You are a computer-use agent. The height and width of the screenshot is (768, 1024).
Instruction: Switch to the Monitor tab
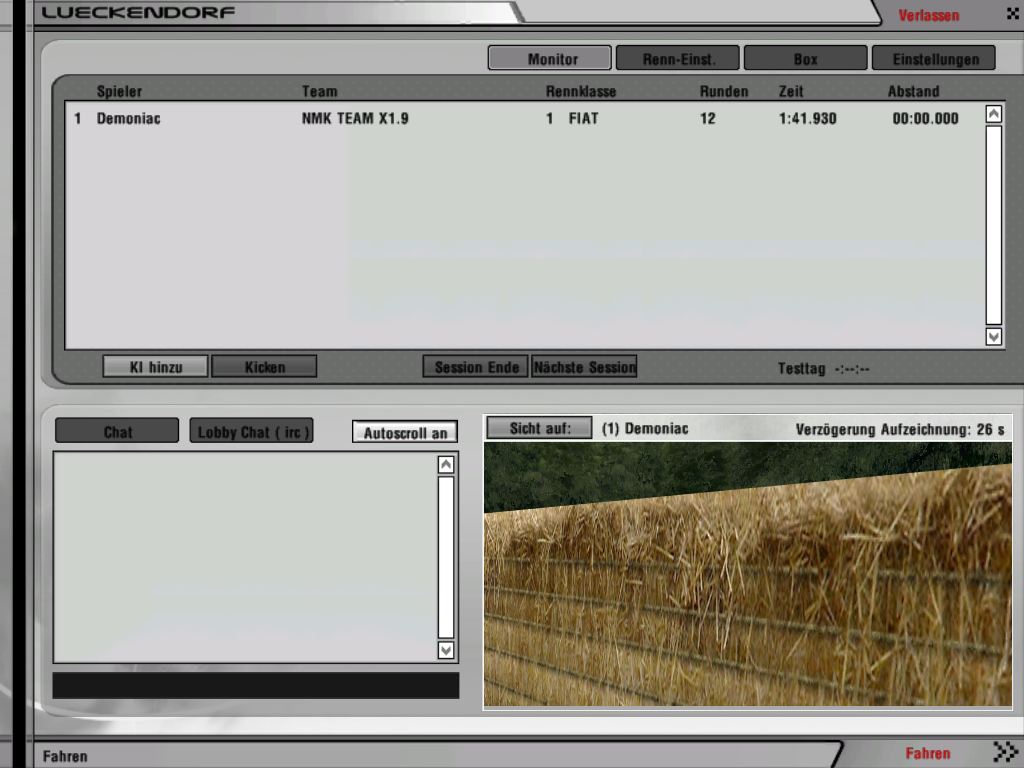549,59
